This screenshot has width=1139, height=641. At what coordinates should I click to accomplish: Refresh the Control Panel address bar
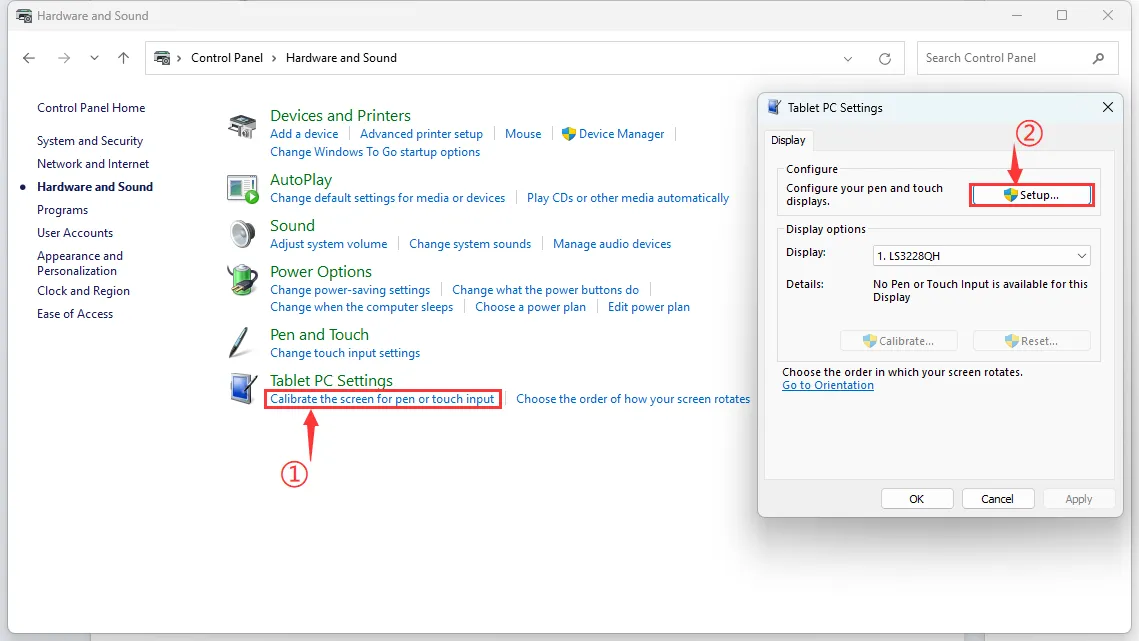(x=884, y=58)
